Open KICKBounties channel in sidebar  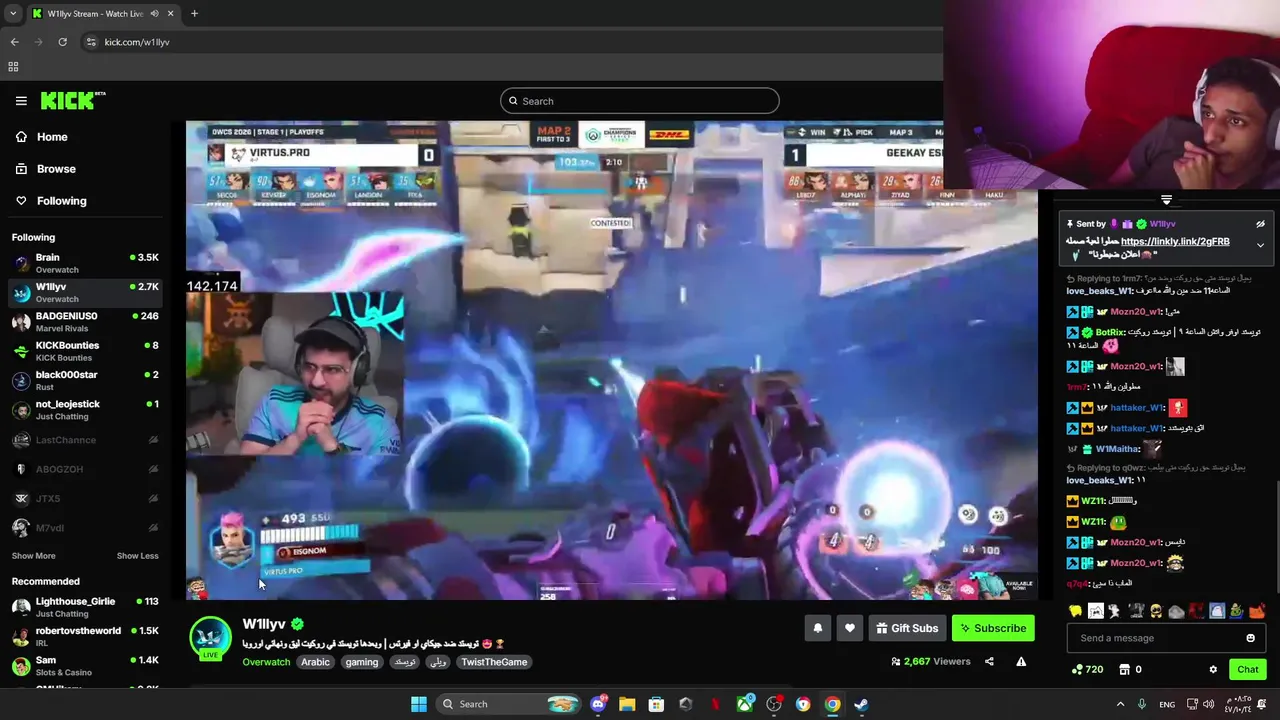click(85, 351)
